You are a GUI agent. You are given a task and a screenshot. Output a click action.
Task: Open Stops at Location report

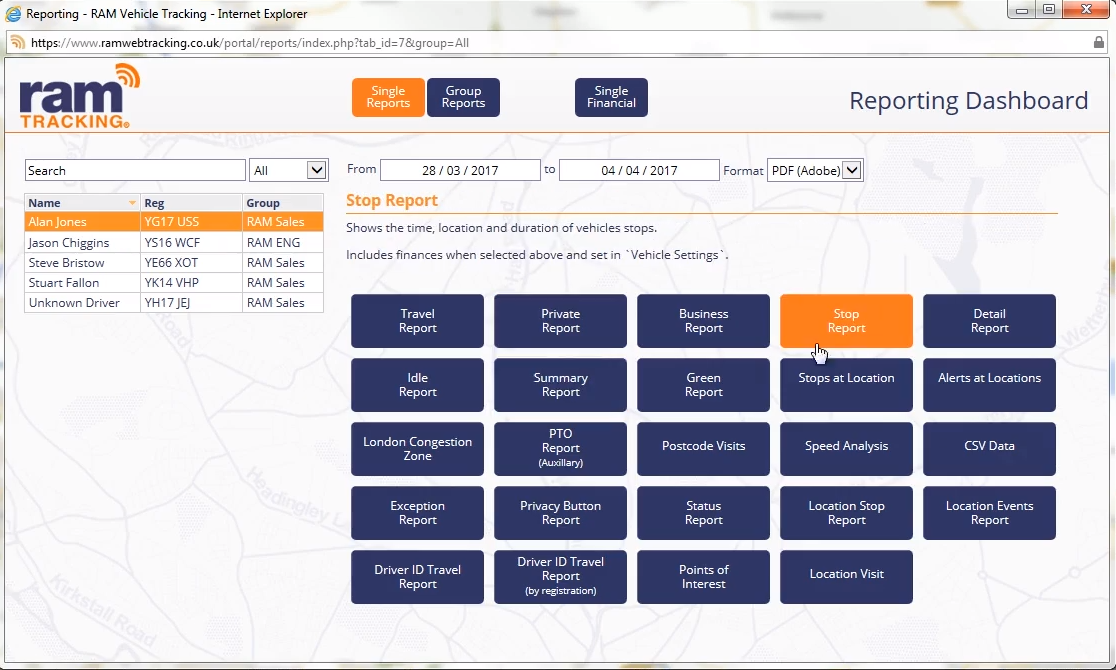click(x=846, y=385)
